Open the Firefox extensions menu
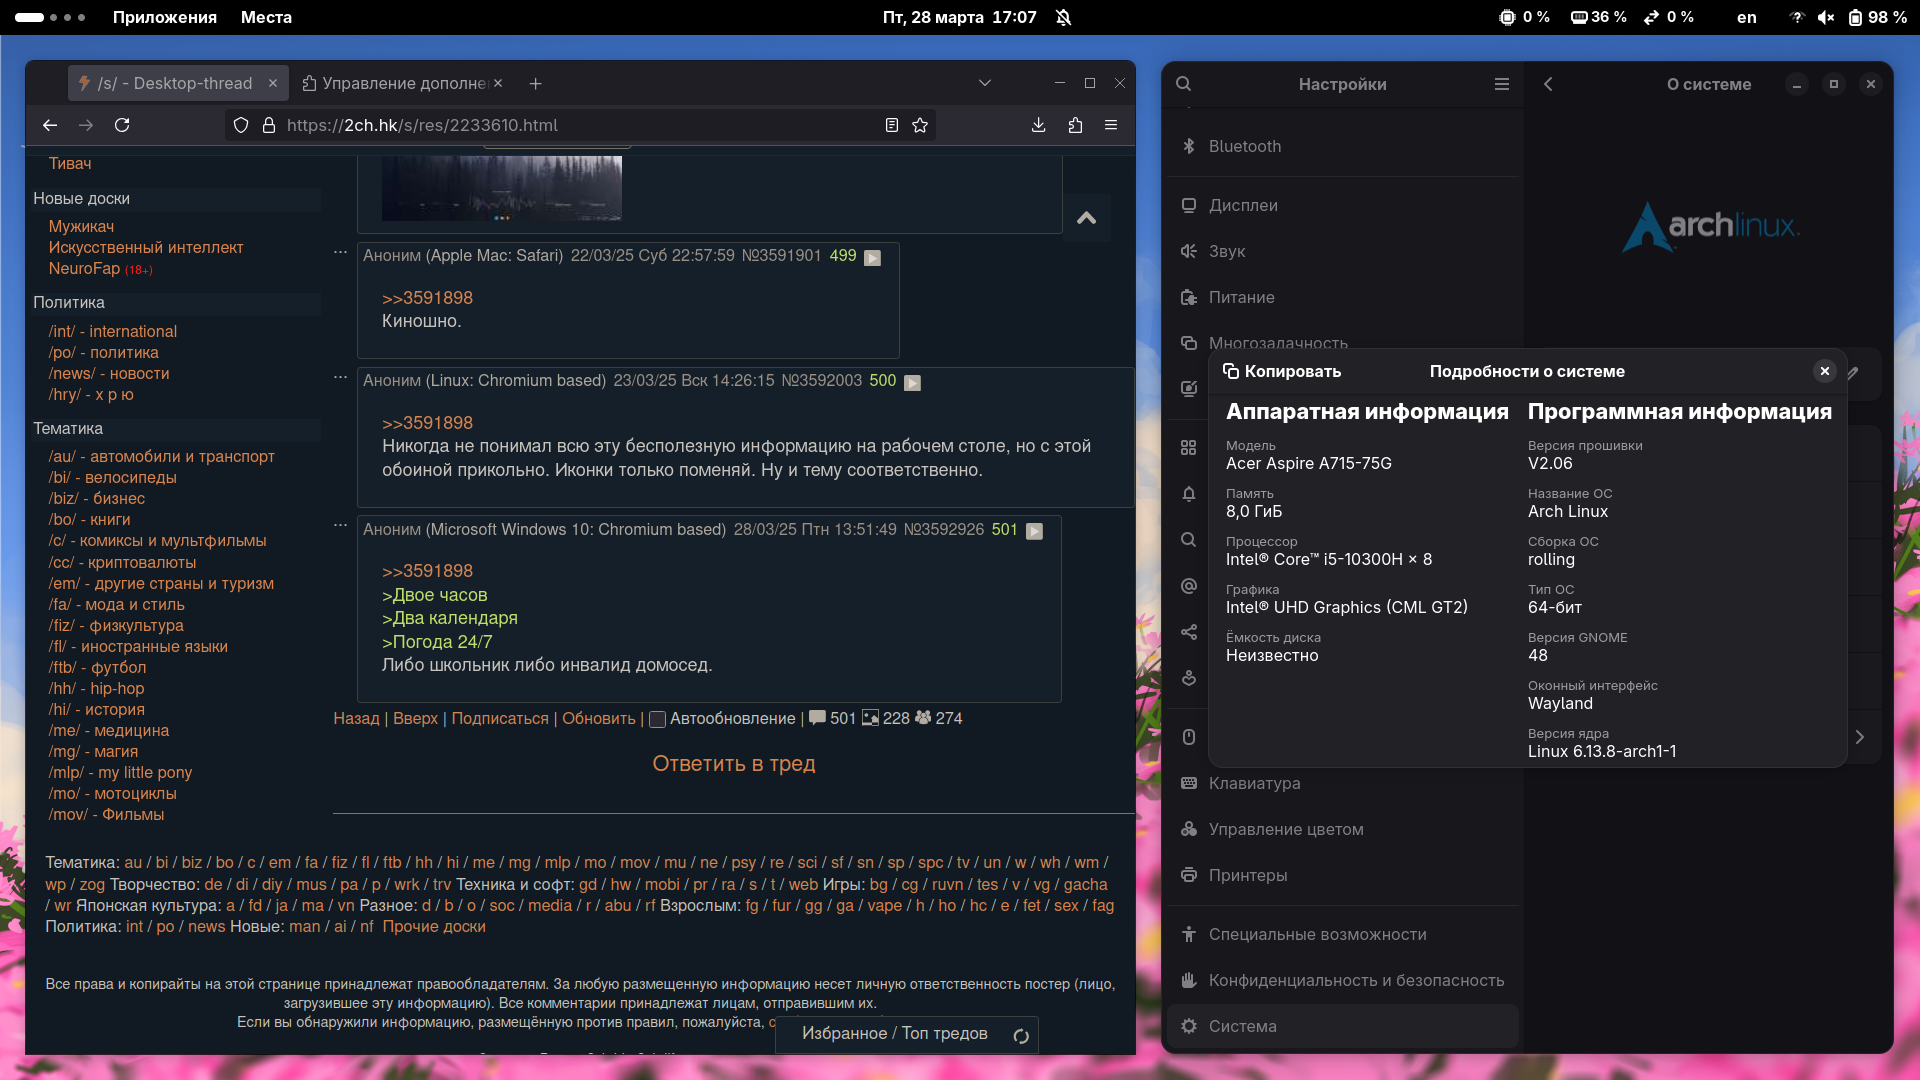Image resolution: width=1920 pixels, height=1080 pixels. pos(1075,125)
